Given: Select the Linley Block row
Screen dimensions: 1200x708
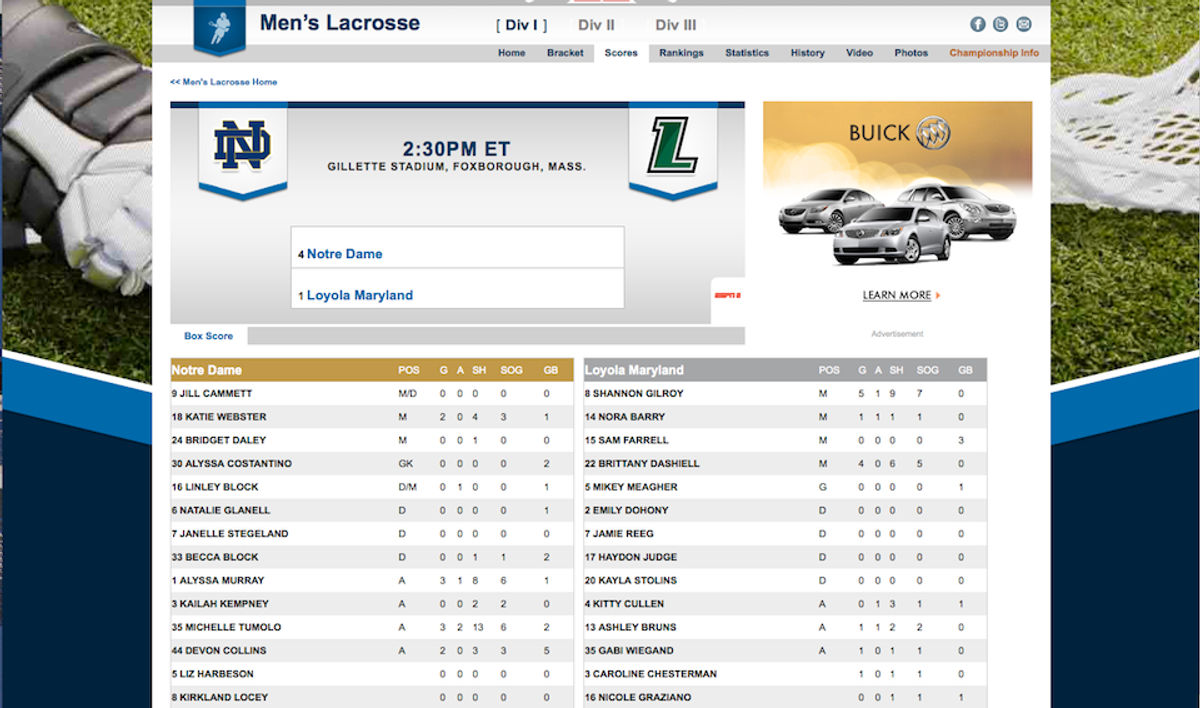Looking at the screenshot, I should [x=372, y=487].
